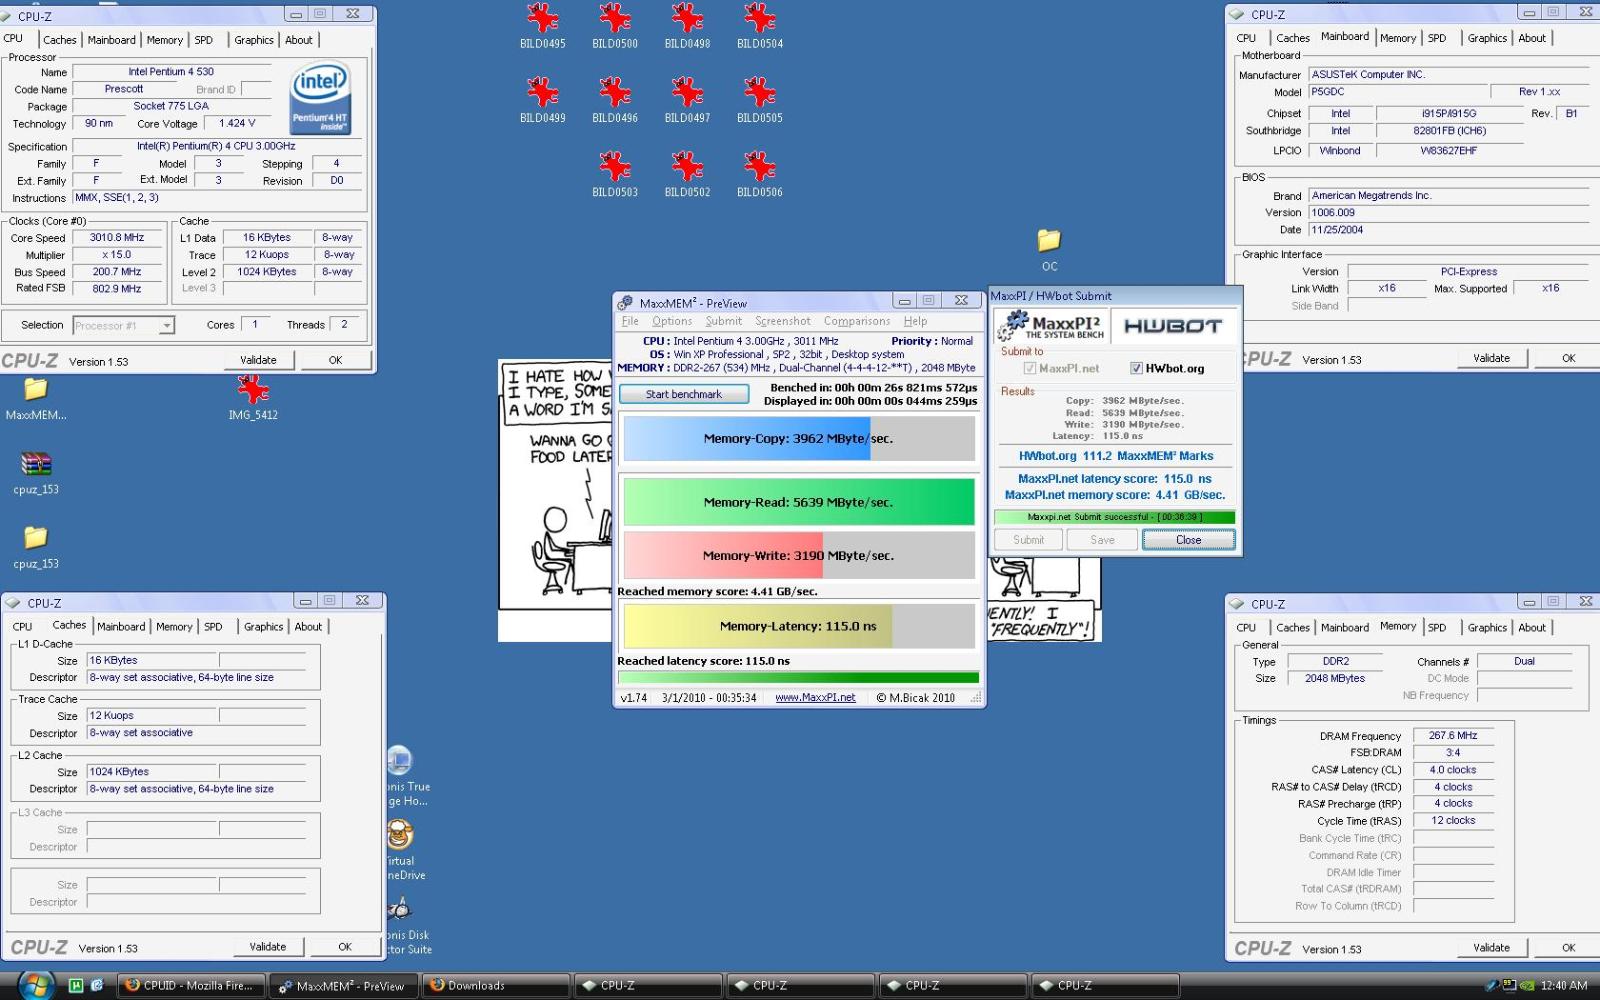Open the Help menu in MaxxMEM
The width and height of the screenshot is (1600, 1000).
coord(915,321)
